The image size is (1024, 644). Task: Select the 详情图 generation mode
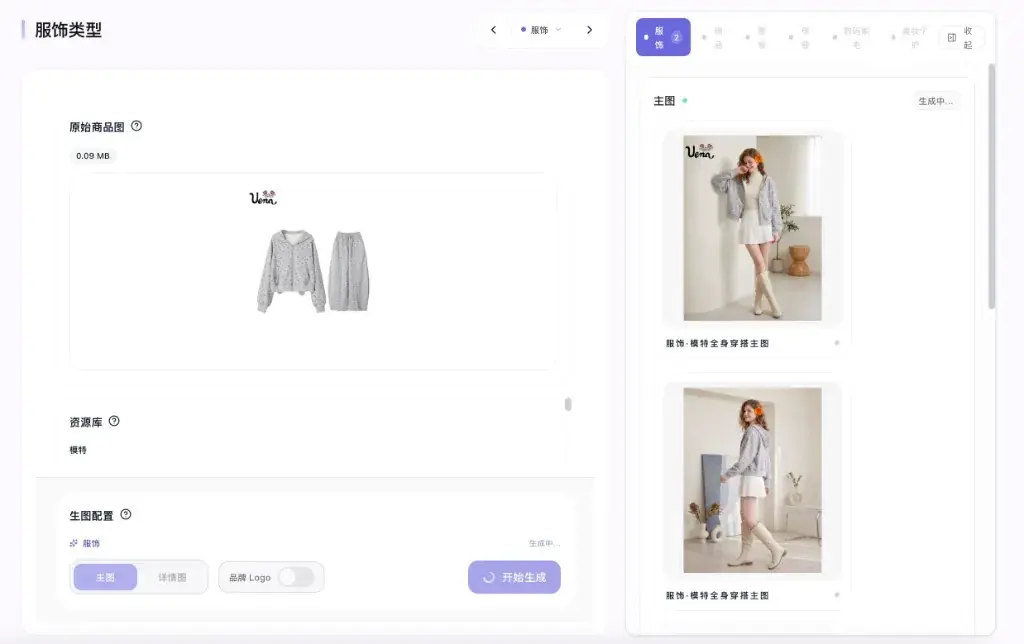coord(172,577)
